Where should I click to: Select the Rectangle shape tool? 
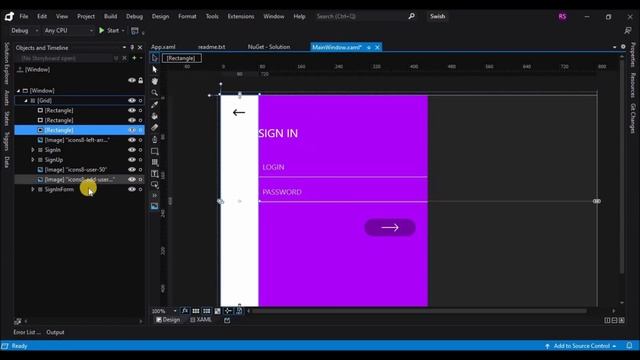(155, 151)
